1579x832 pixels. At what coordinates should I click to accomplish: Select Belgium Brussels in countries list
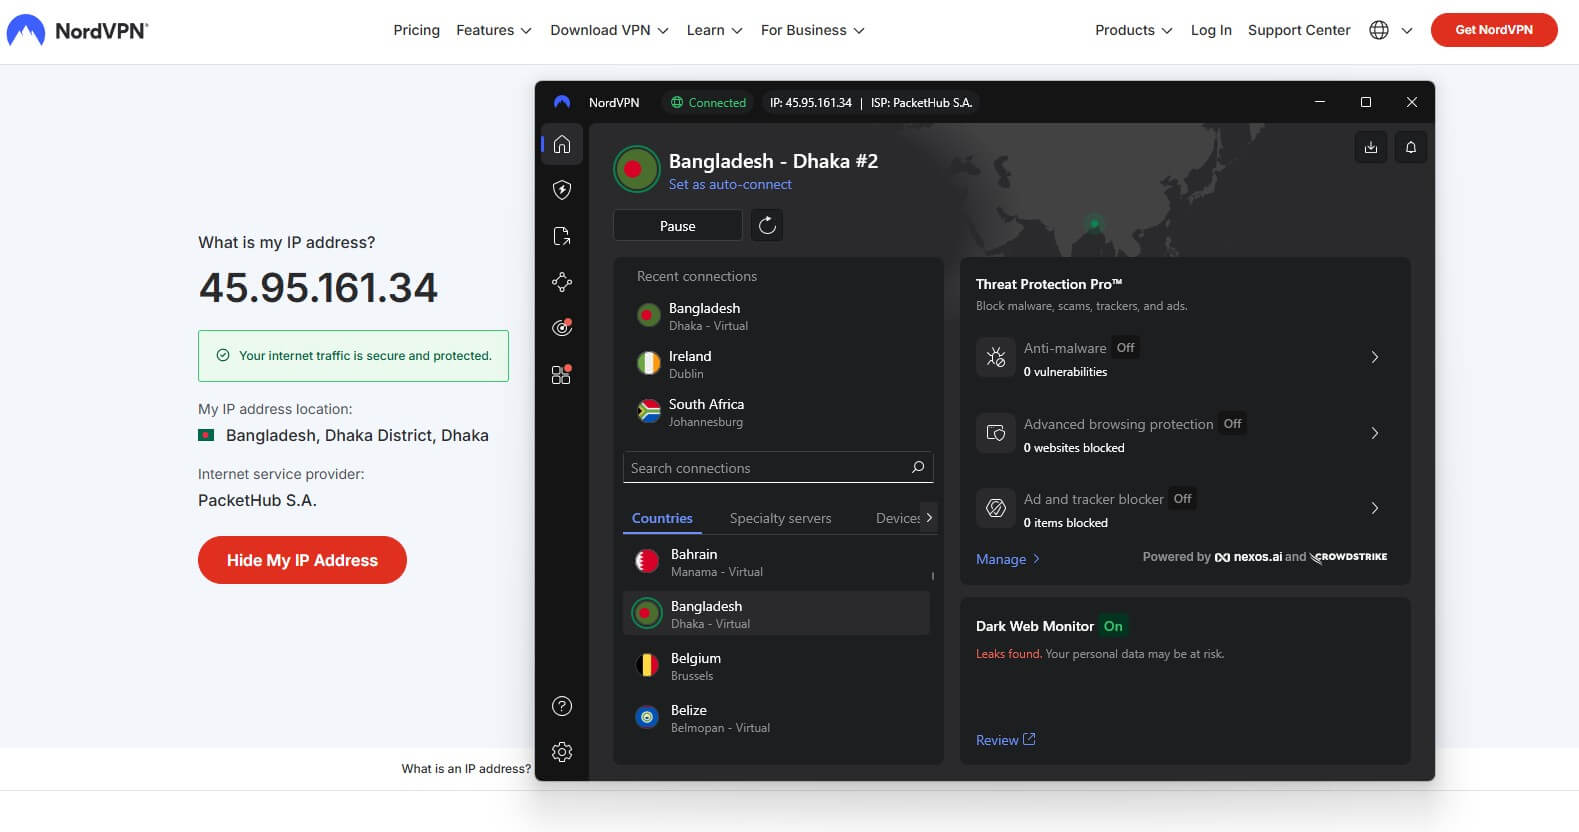coord(776,666)
